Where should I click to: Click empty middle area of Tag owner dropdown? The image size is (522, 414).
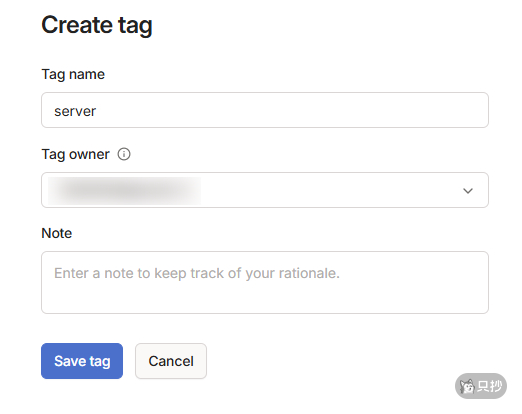pos(330,190)
